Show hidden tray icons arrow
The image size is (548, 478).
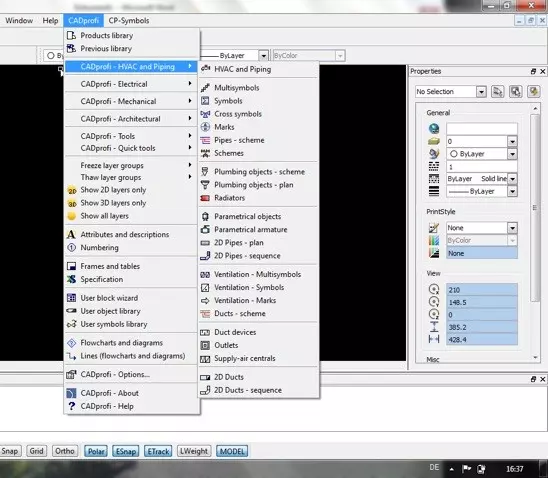452,469
